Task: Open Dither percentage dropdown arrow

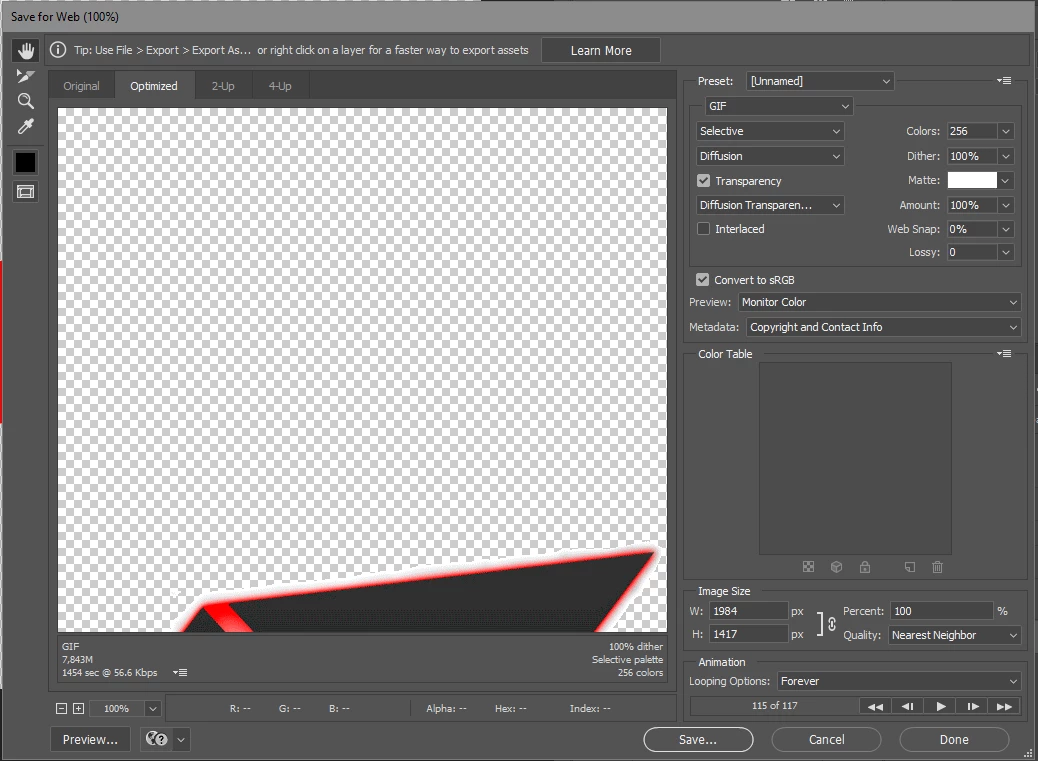Action: [x=1006, y=156]
